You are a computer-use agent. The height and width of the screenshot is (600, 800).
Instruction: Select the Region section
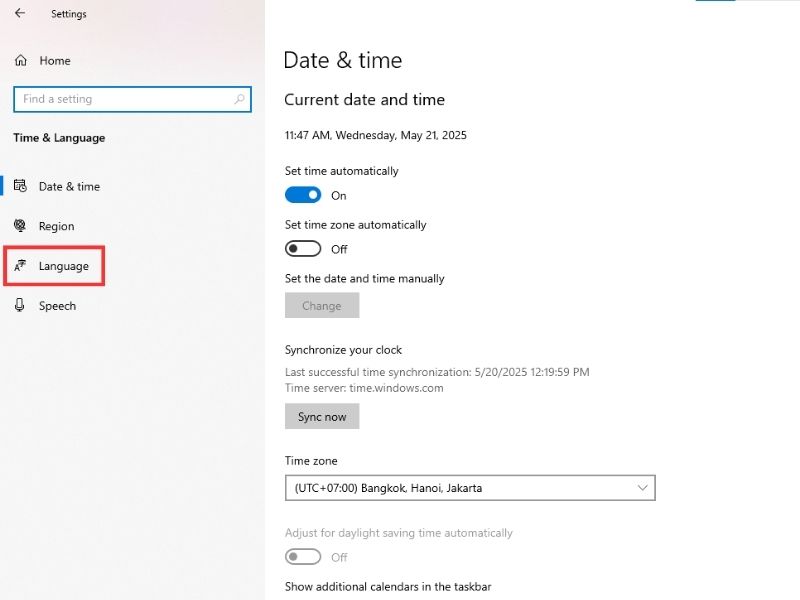pos(56,226)
